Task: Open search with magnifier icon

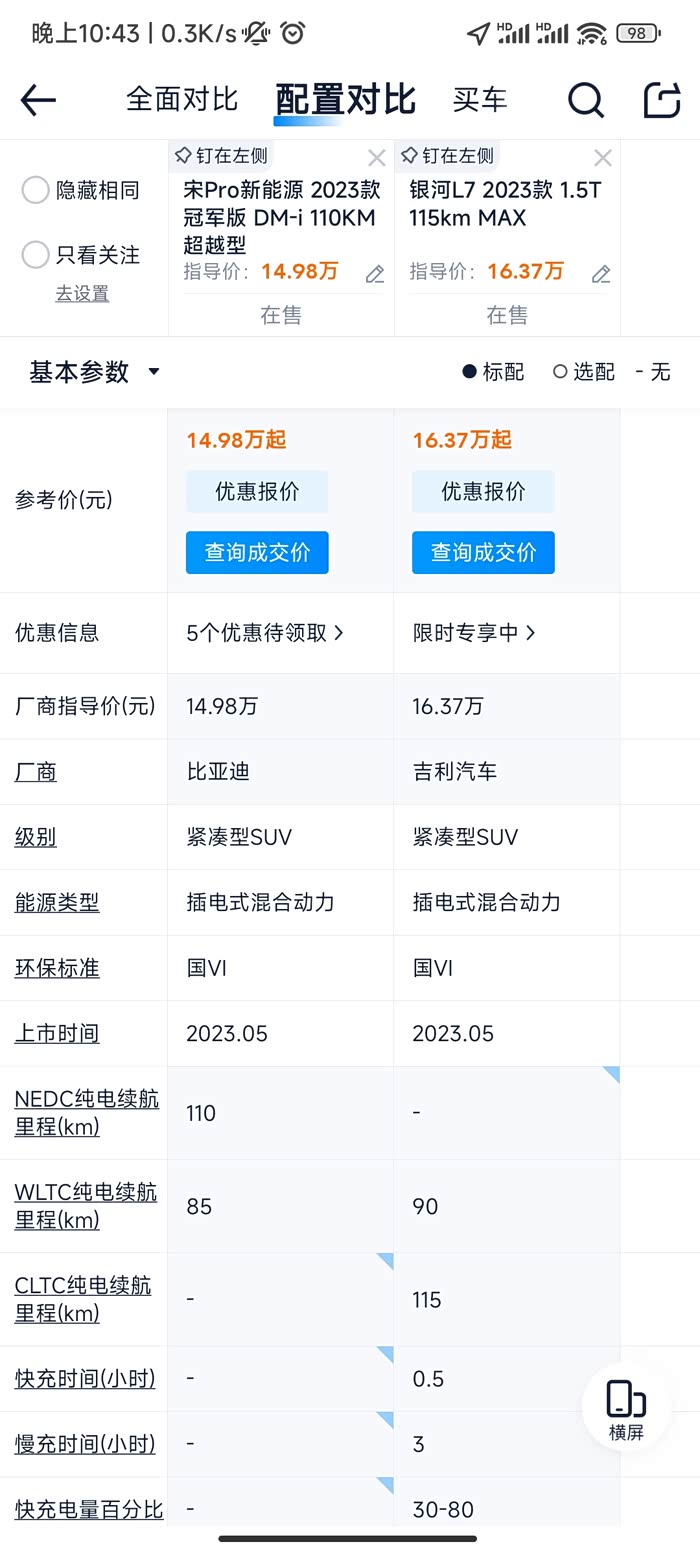Action: coord(586,100)
